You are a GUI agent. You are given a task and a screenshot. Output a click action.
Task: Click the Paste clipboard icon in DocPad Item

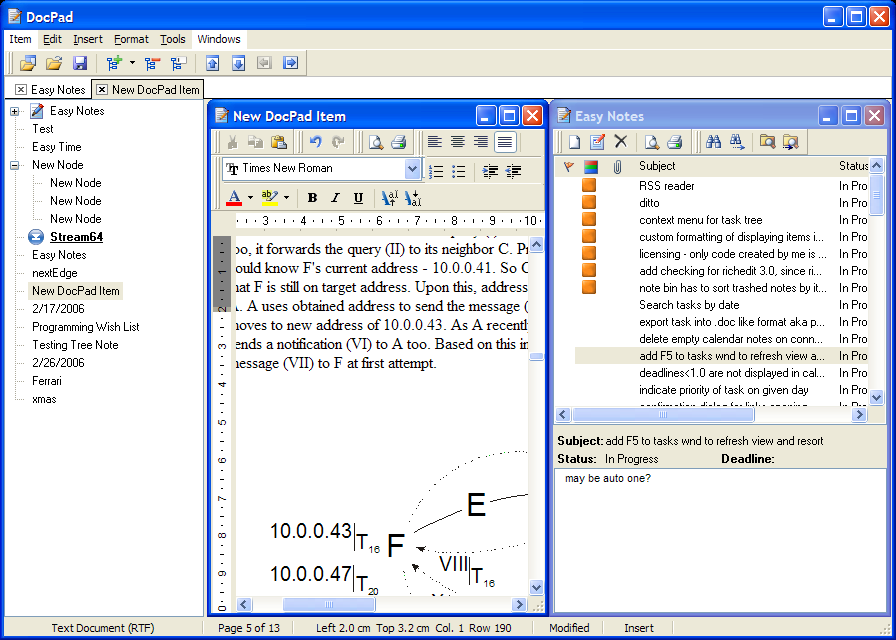point(278,142)
